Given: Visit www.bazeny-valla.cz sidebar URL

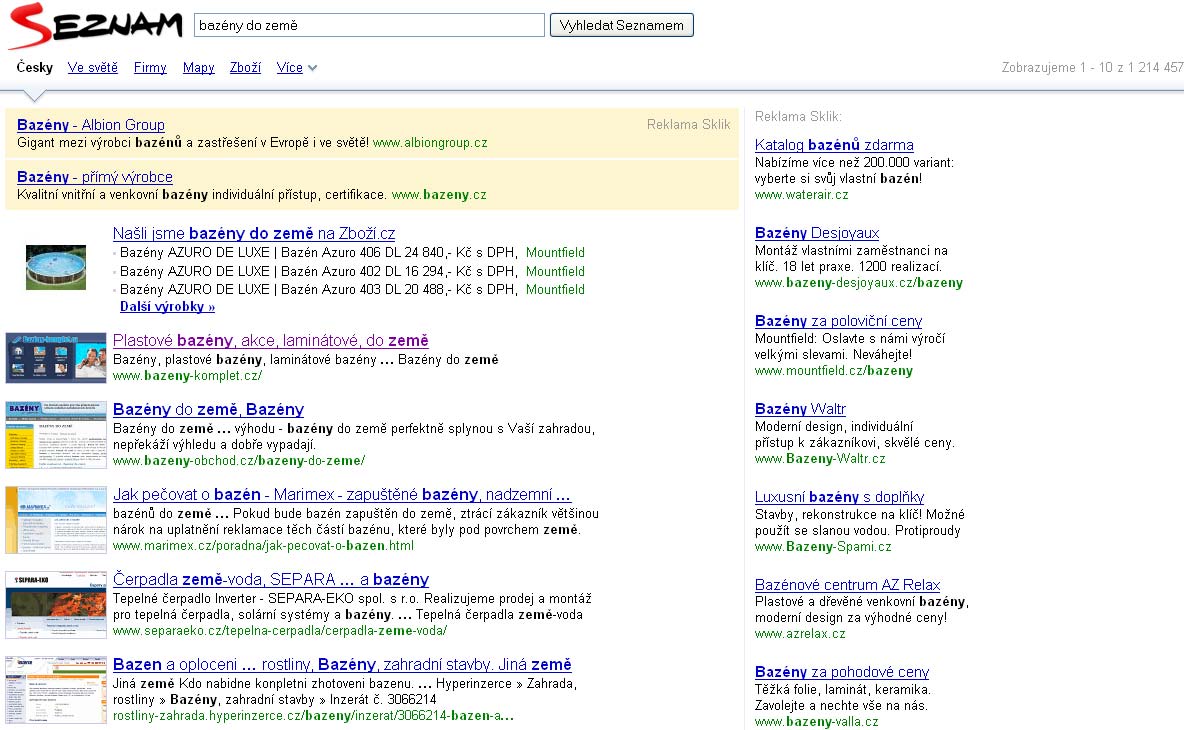Looking at the screenshot, I should pyautogui.click(x=817, y=722).
